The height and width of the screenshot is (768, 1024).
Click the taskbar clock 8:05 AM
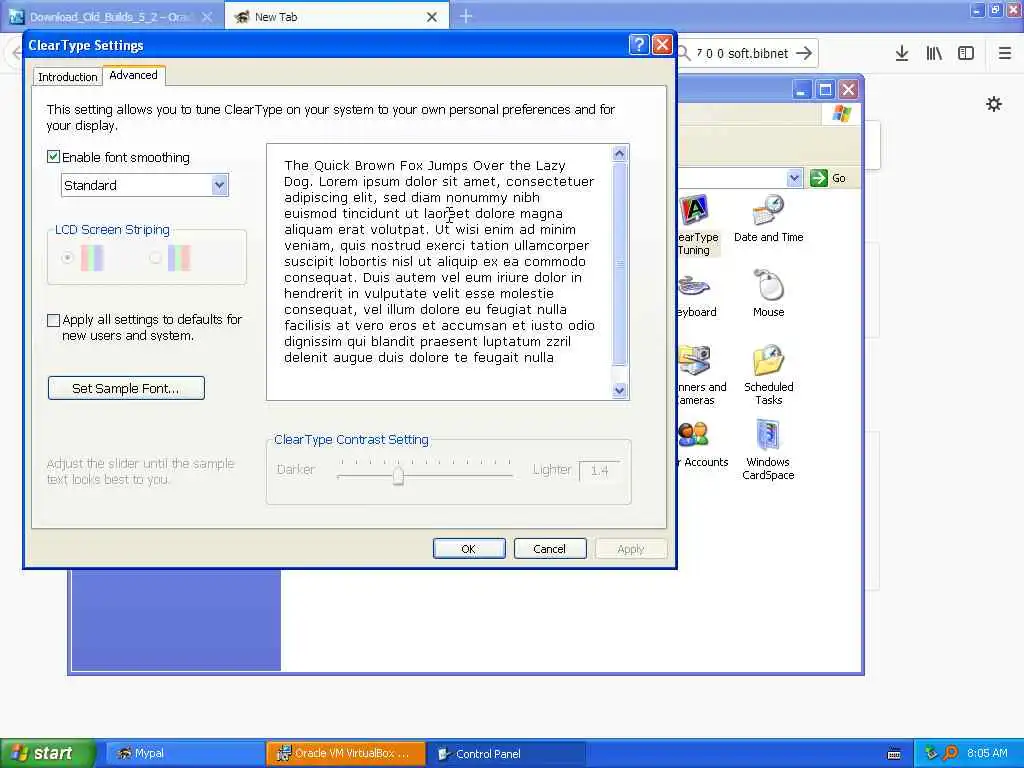coord(987,753)
